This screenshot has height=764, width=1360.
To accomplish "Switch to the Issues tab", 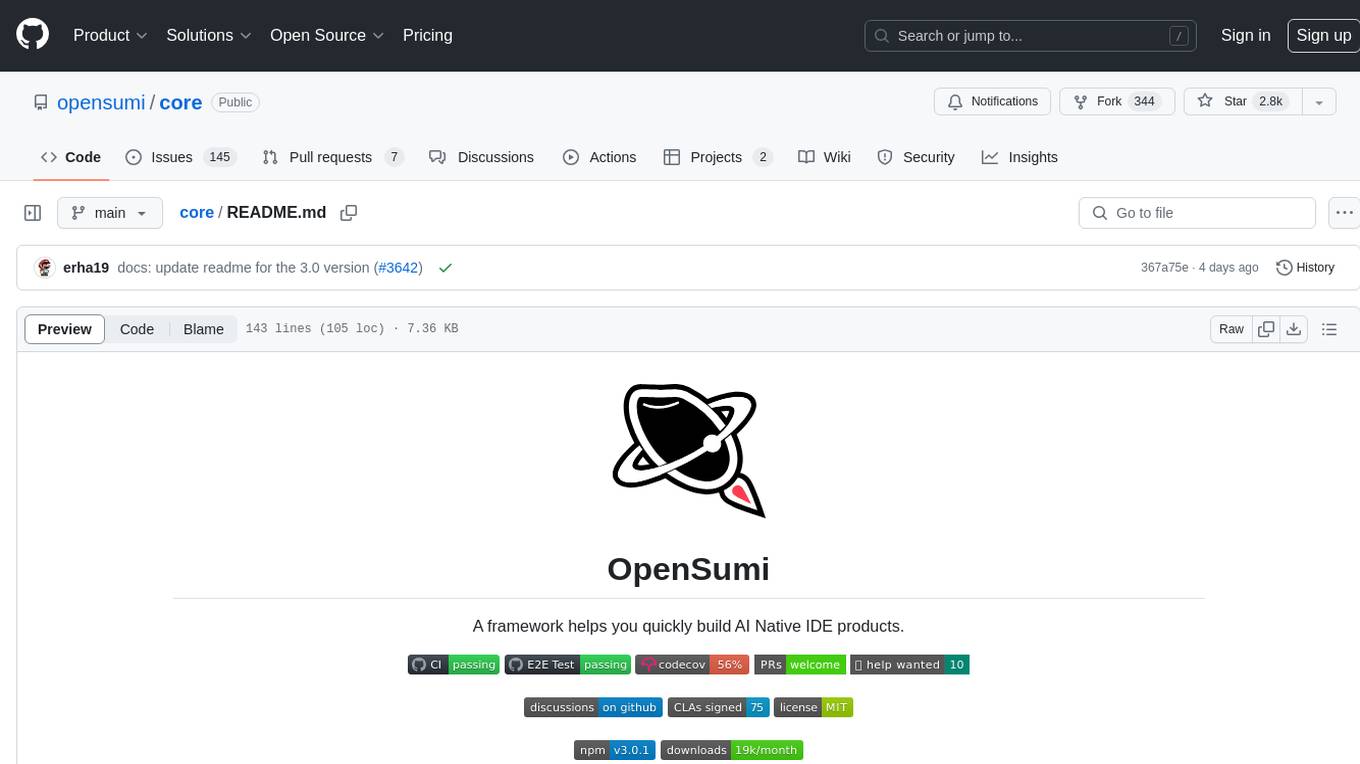I will click(180, 157).
